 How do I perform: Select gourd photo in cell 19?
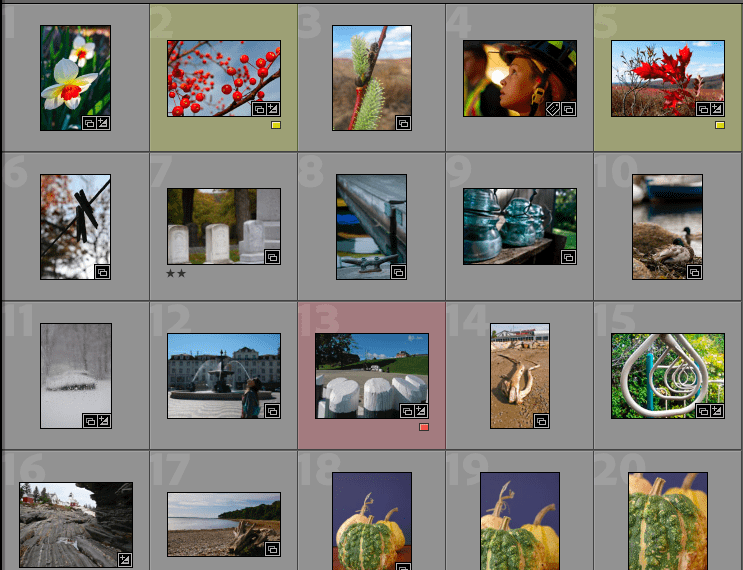tap(520, 521)
